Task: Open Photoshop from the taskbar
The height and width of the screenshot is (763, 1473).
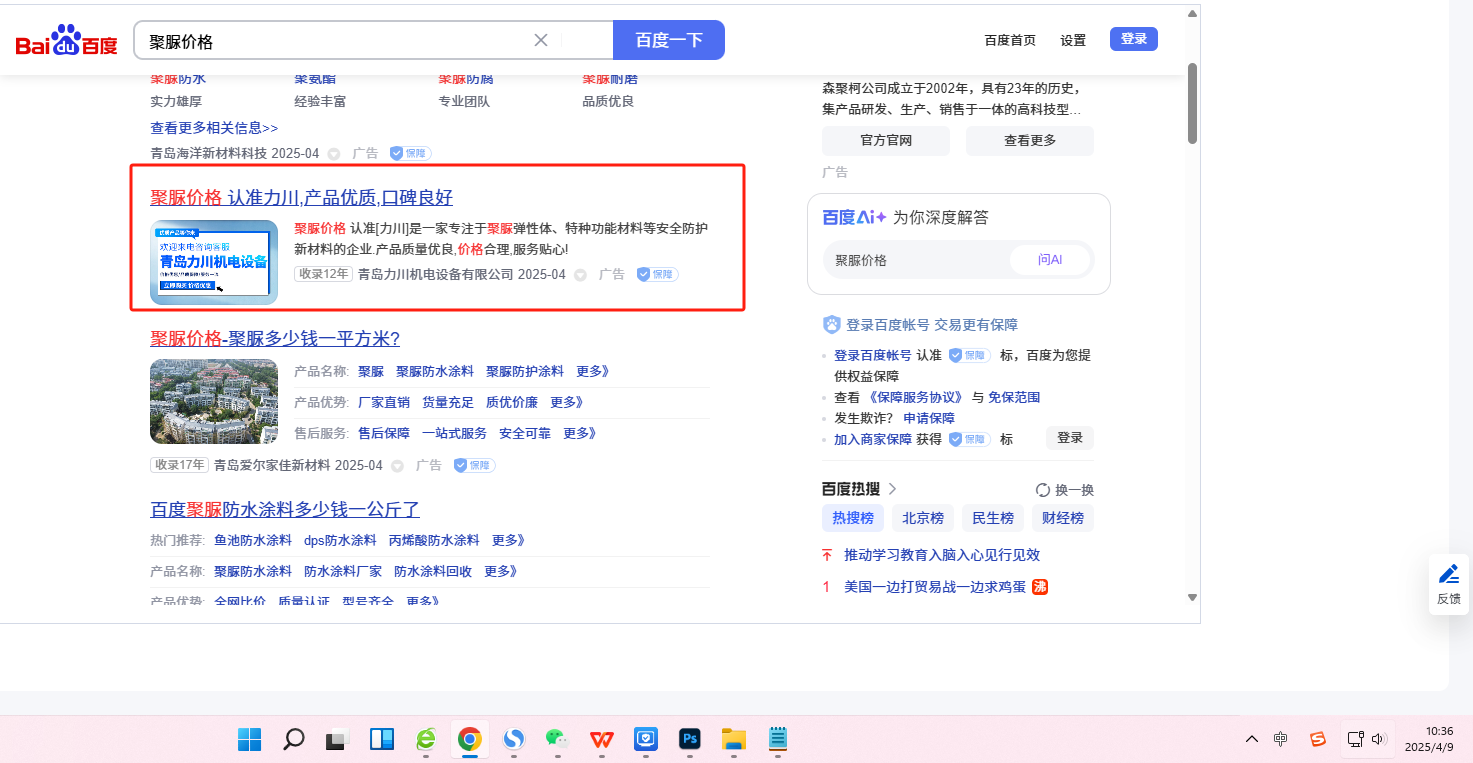Action: point(689,739)
